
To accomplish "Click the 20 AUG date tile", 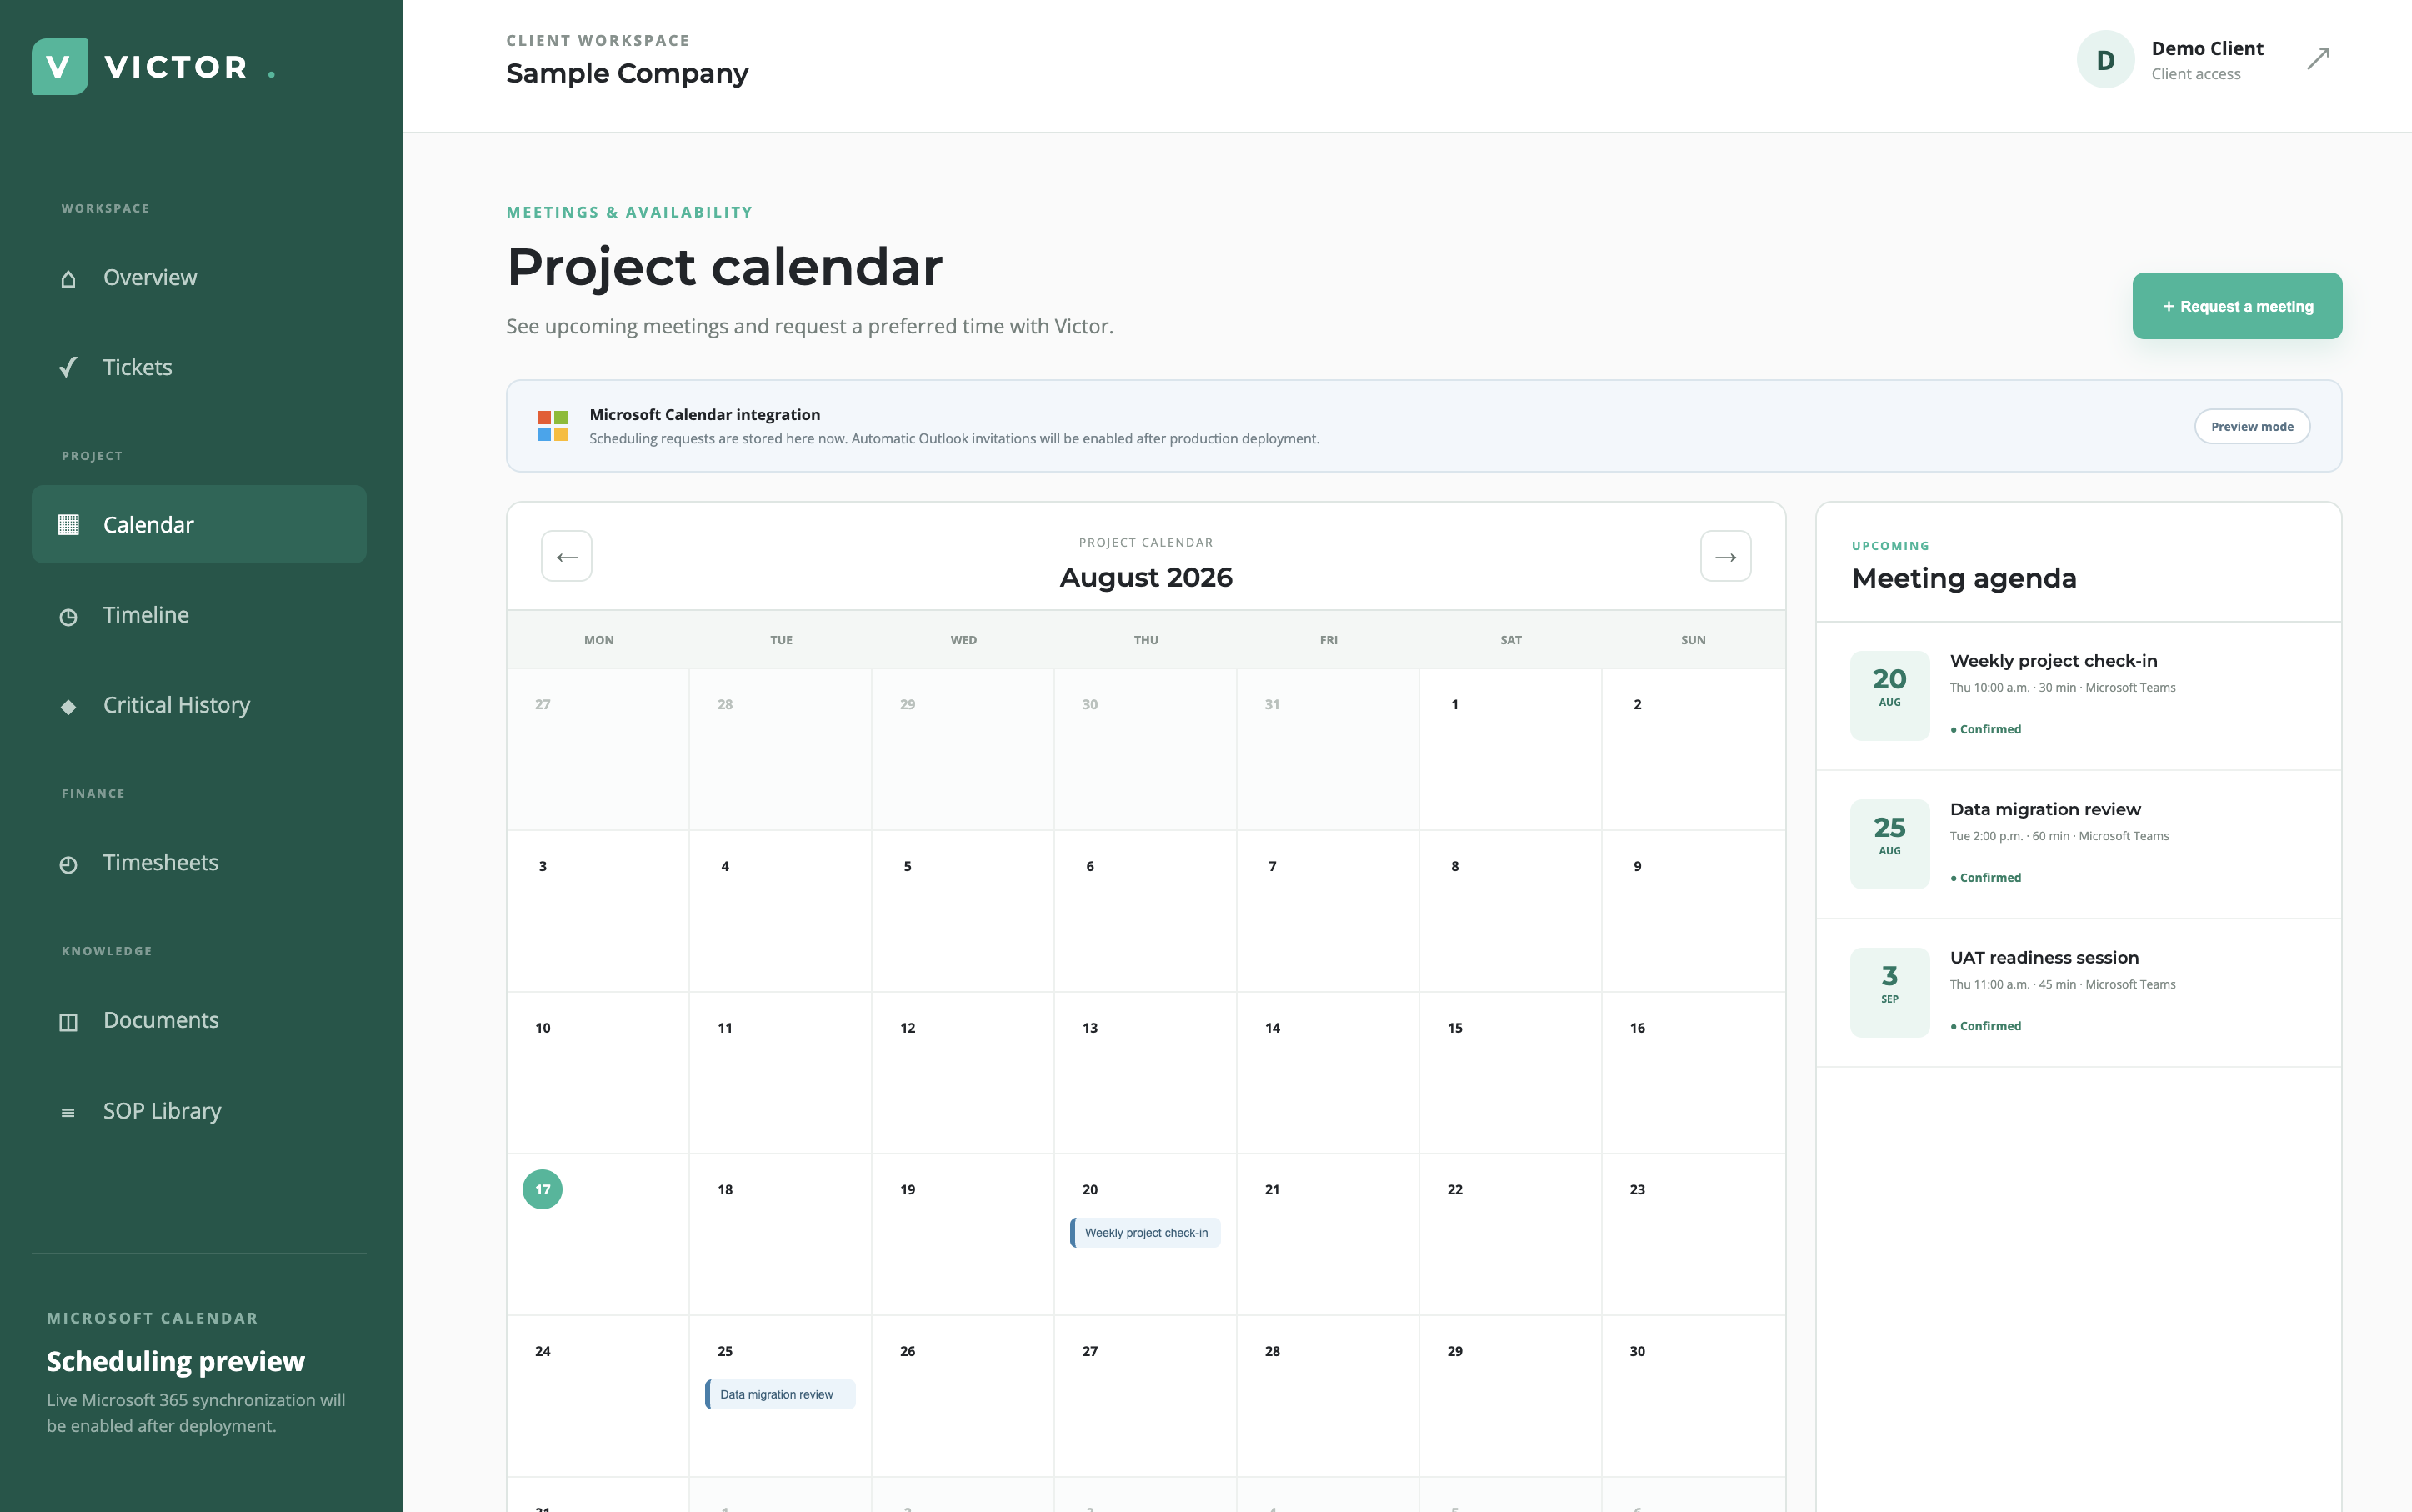I will (x=1889, y=696).
